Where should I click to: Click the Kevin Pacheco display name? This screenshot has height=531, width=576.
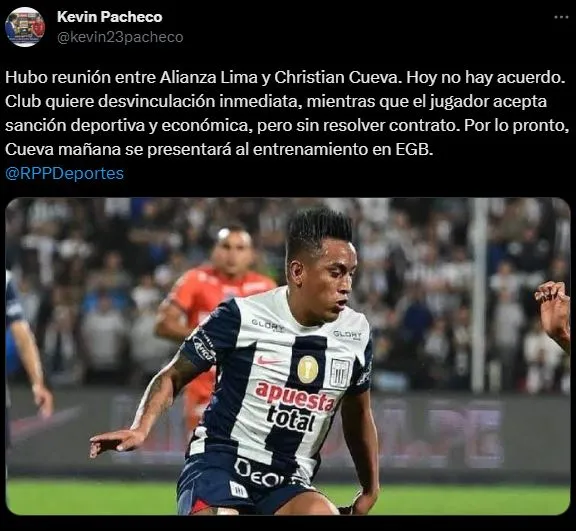tap(109, 17)
